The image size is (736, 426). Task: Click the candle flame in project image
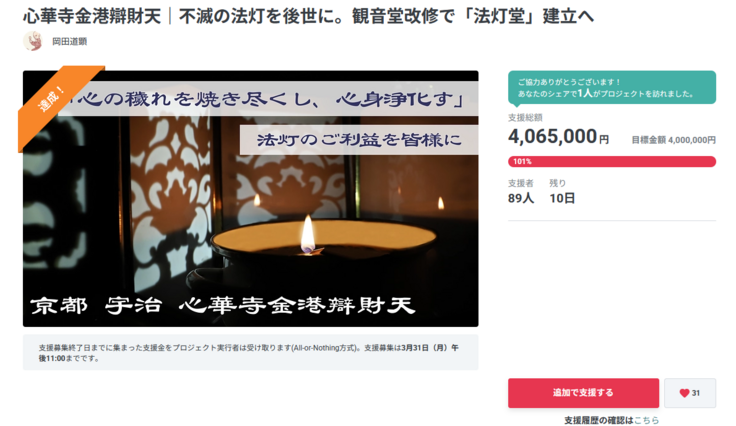point(307,235)
